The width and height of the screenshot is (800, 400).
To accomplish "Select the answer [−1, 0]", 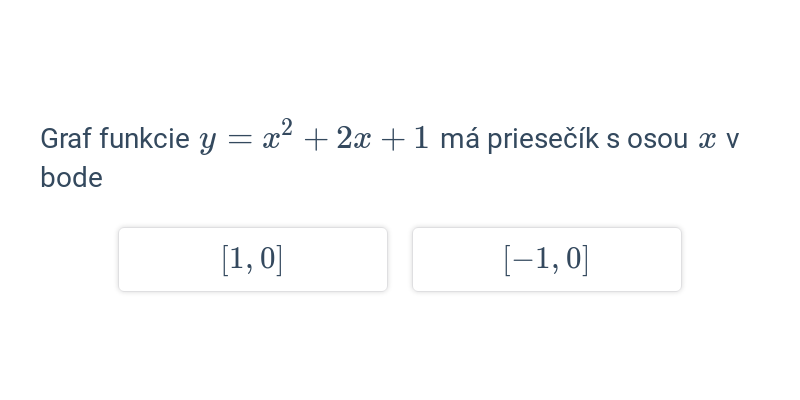I will (x=546, y=260).
